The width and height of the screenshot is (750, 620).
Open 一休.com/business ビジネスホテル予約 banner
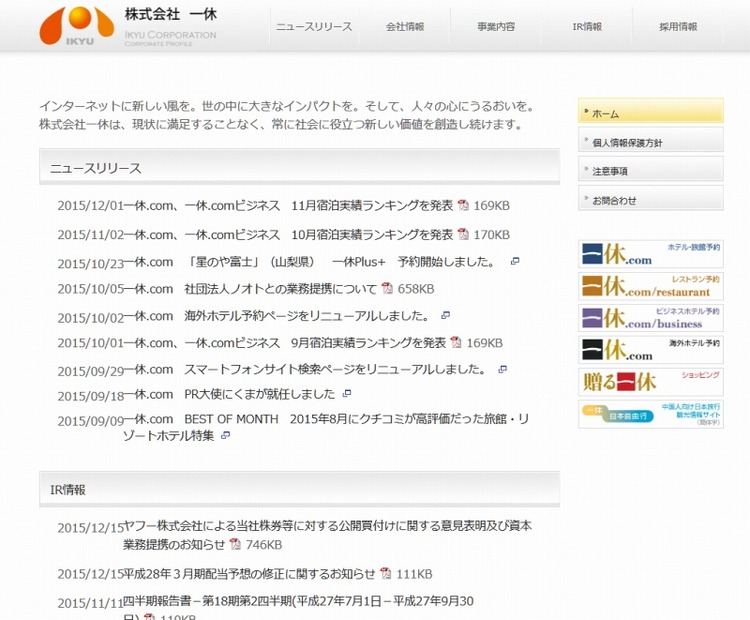[651, 318]
